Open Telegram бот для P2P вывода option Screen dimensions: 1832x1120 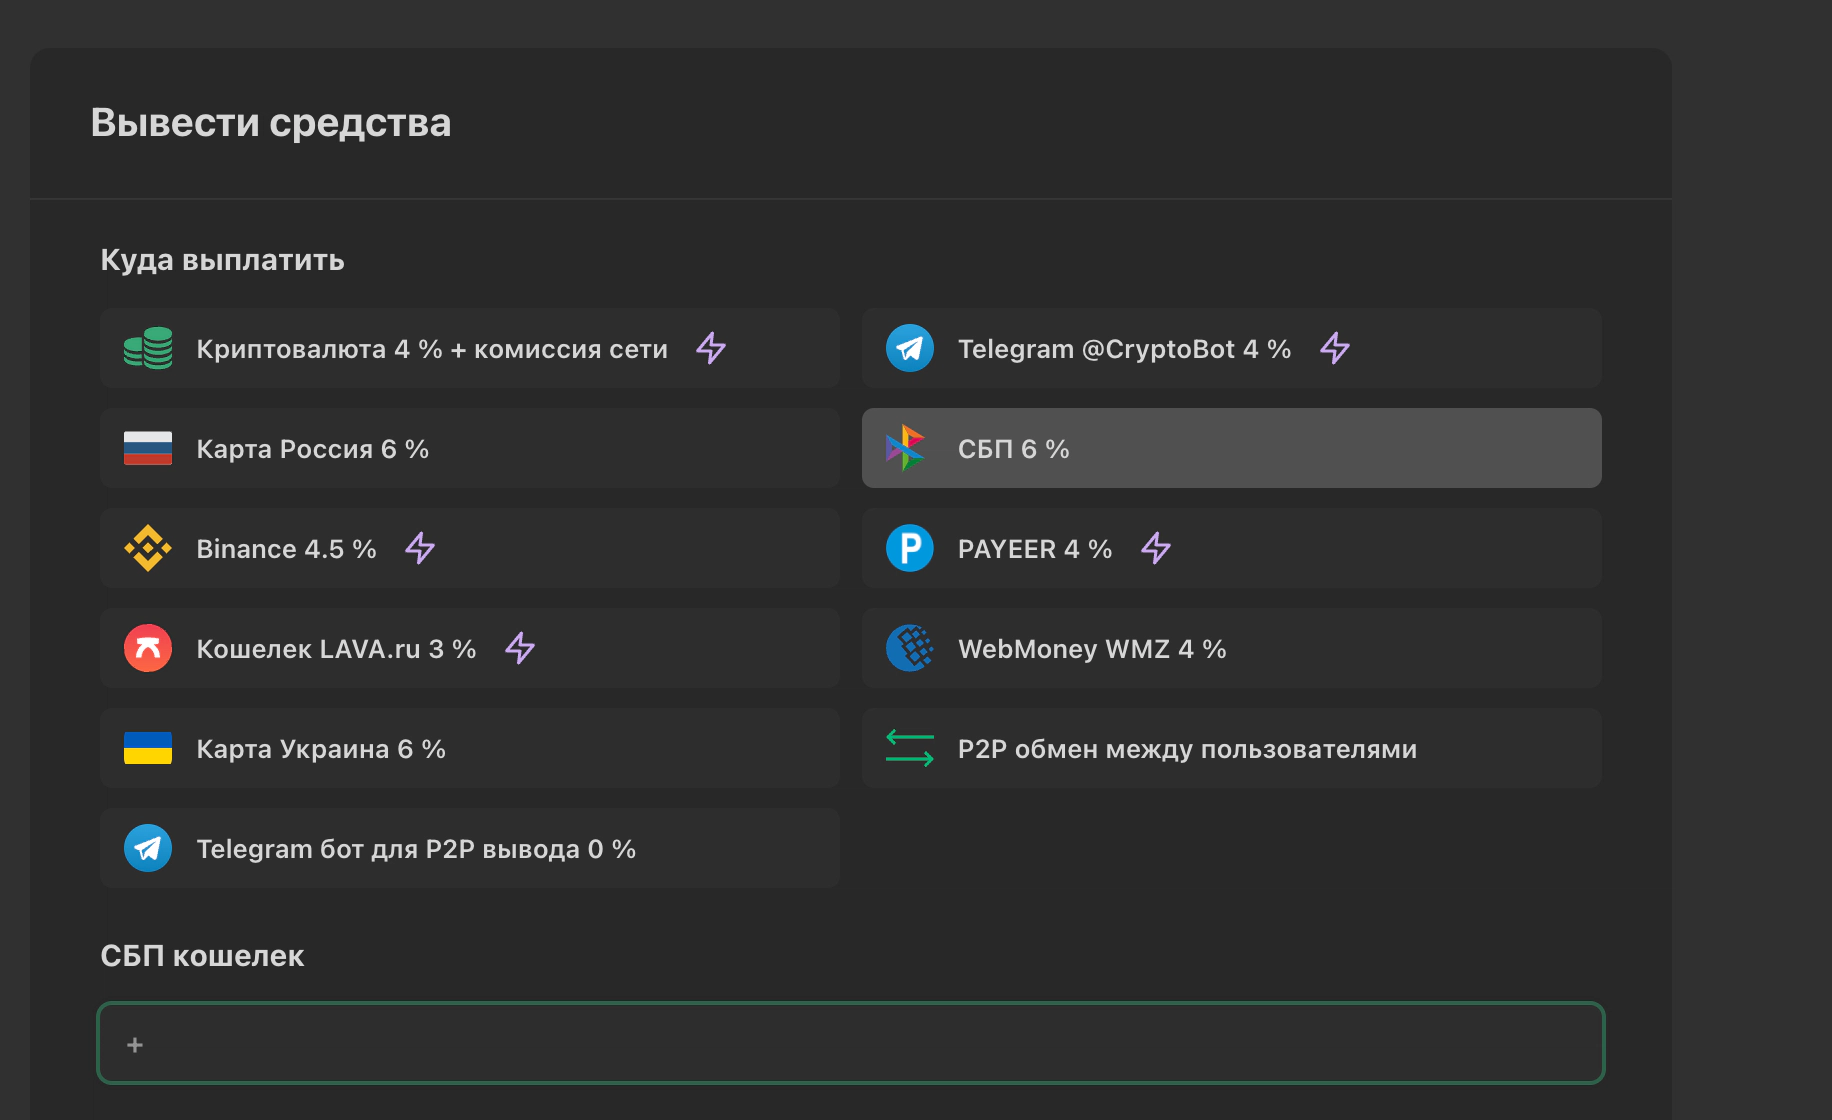point(416,849)
